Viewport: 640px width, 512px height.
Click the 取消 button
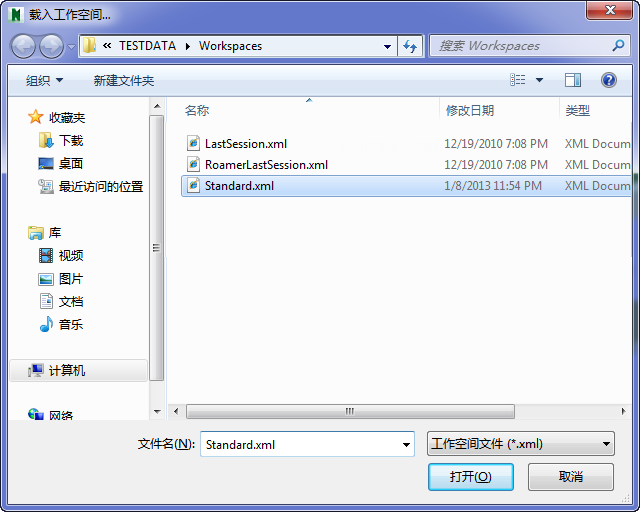tap(571, 476)
